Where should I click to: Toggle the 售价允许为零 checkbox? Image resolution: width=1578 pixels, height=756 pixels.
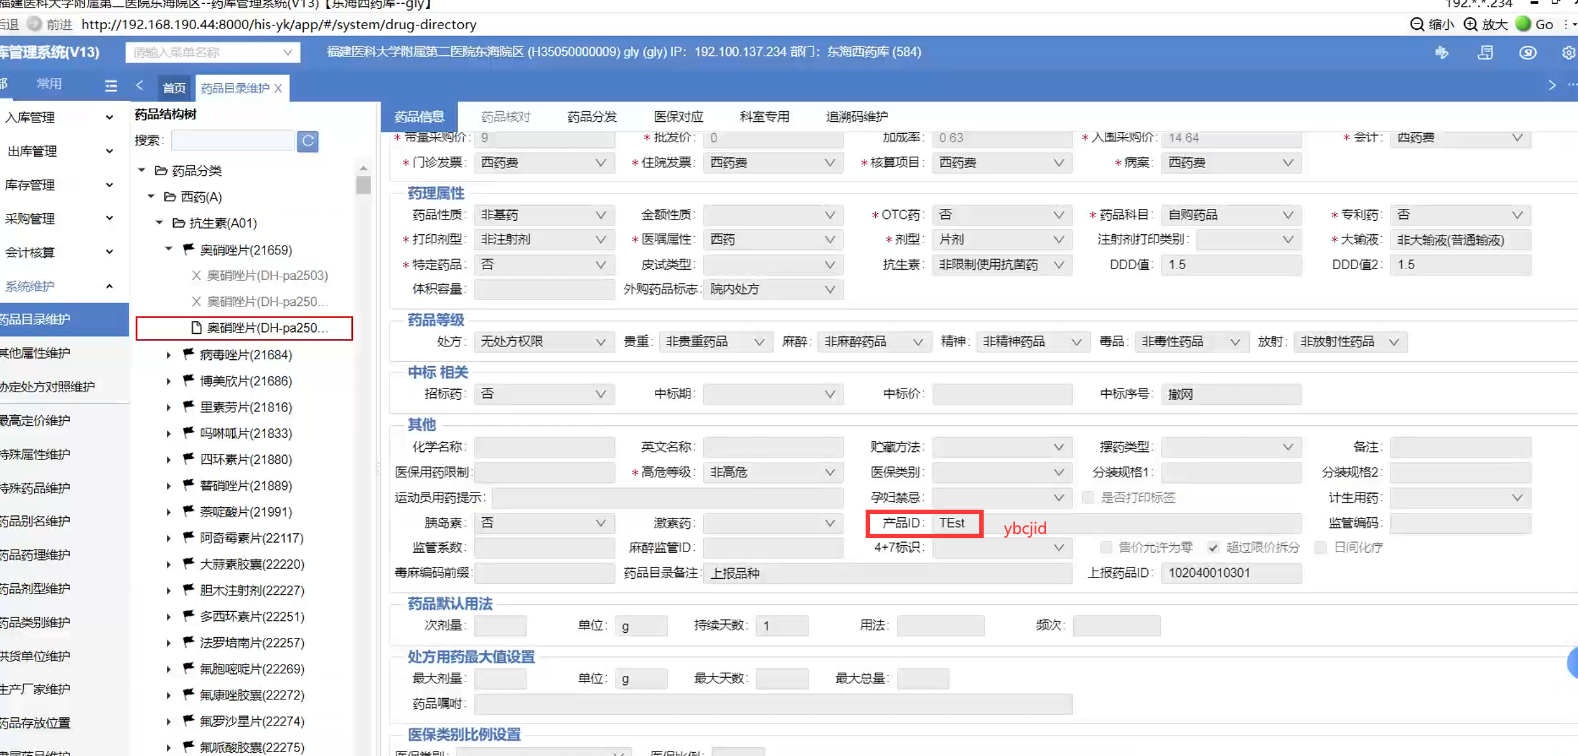point(1106,547)
